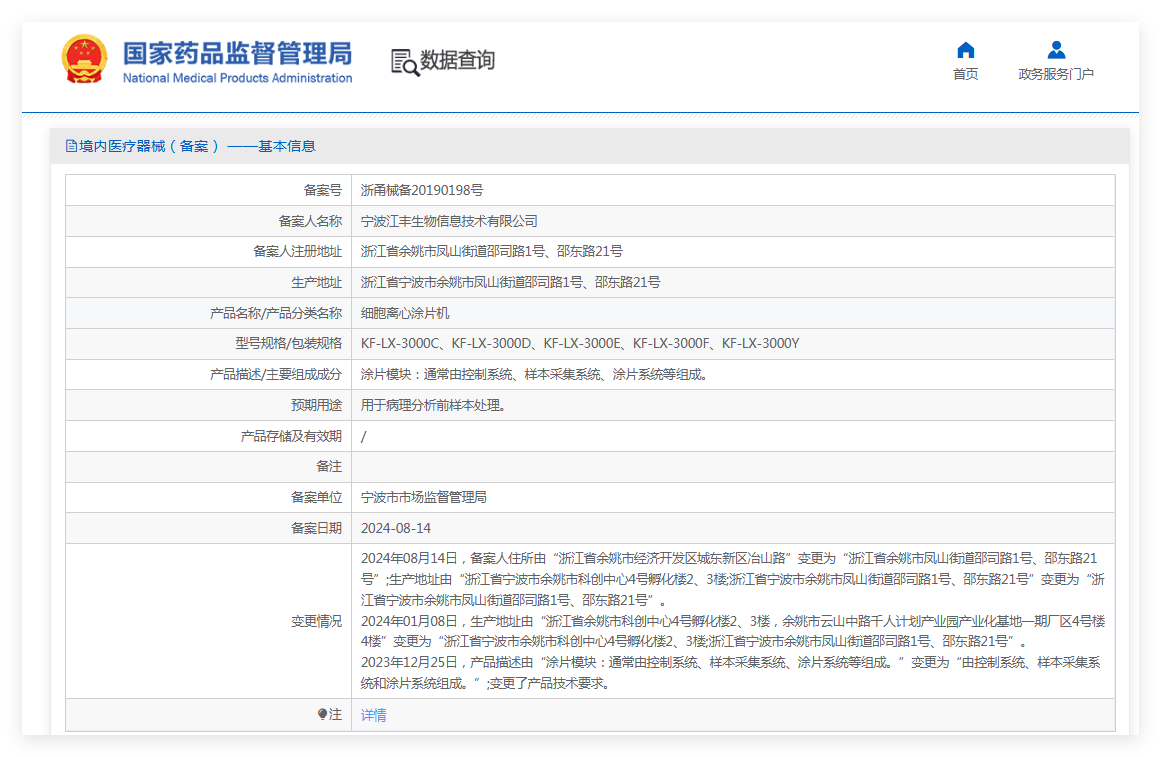
Task: Click the 数据查询 magnifier document icon
Action: [x=405, y=62]
